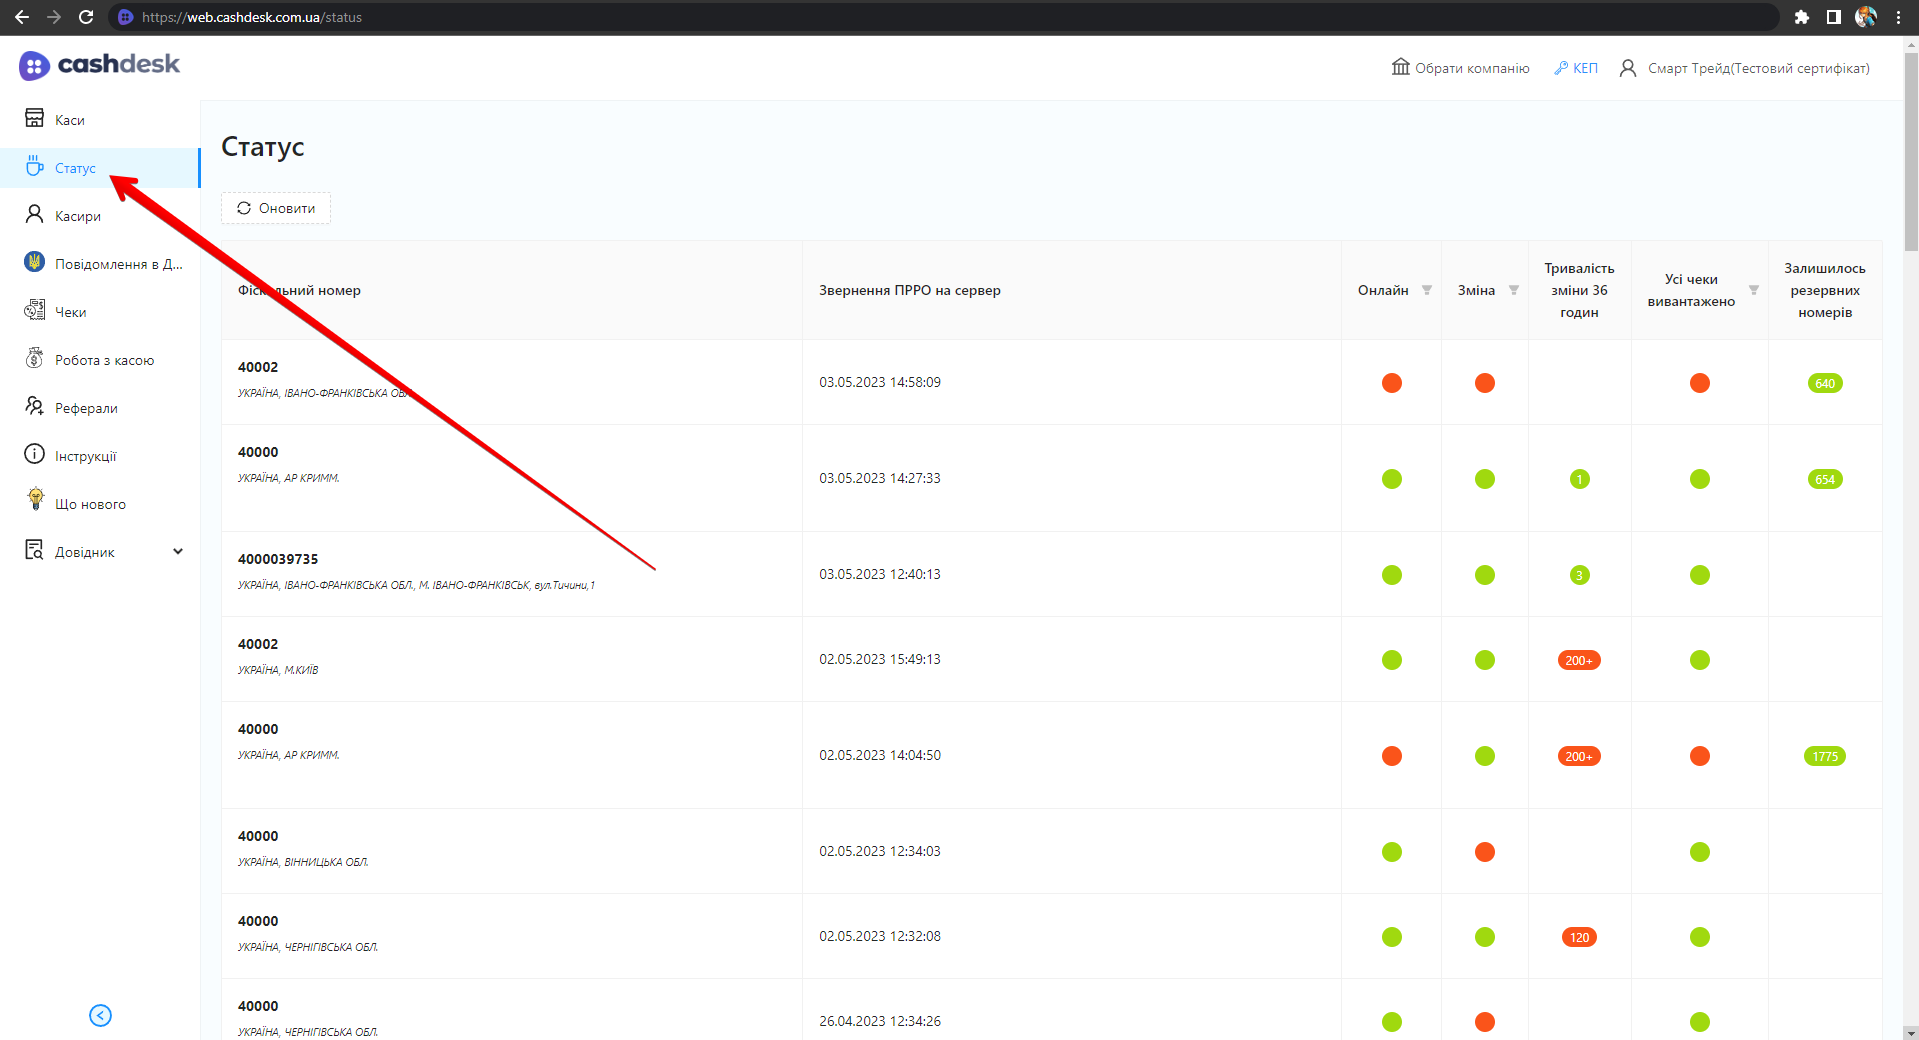The image size is (1919, 1040).
Task: Select Статус in the sidebar menu
Action: tap(75, 168)
